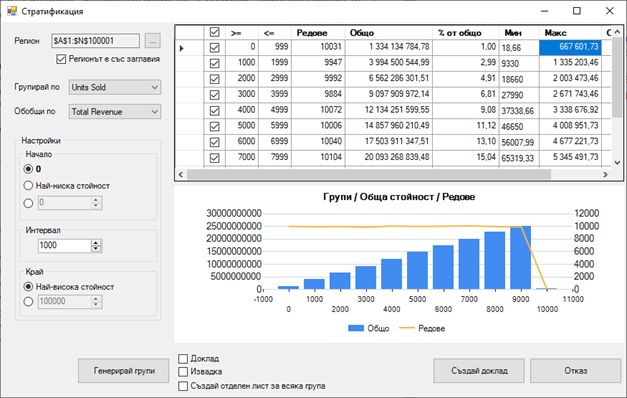Click the Регион input field
This screenshot has height=398, width=627.
96,41
